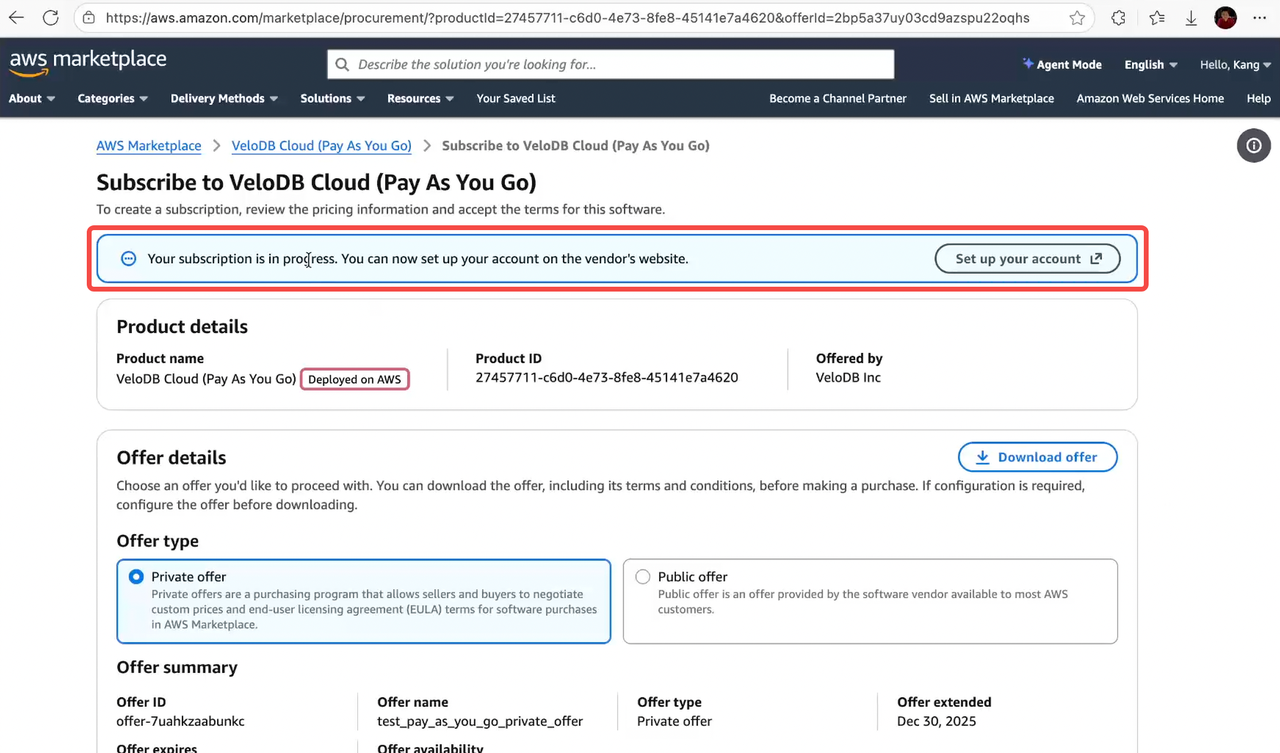This screenshot has height=753, width=1280.
Task: Open Amazon Web Services Home
Action: pos(1150,98)
